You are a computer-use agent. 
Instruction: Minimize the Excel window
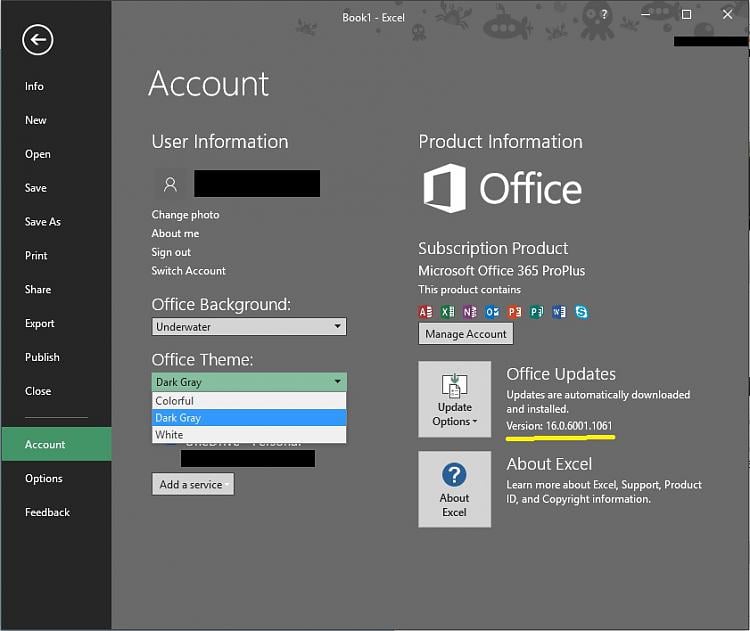click(x=645, y=14)
